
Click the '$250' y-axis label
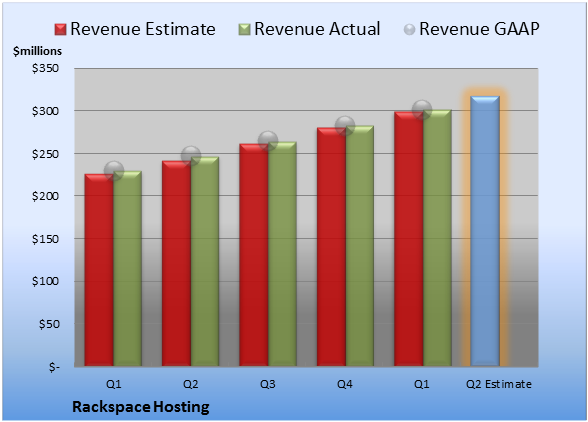tap(45, 154)
